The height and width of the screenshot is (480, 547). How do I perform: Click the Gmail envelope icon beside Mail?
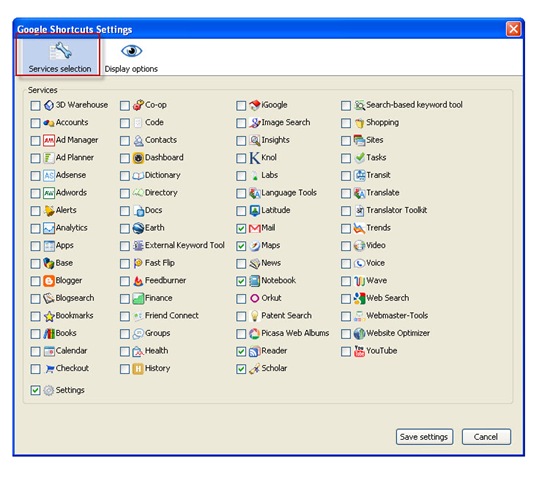(255, 228)
